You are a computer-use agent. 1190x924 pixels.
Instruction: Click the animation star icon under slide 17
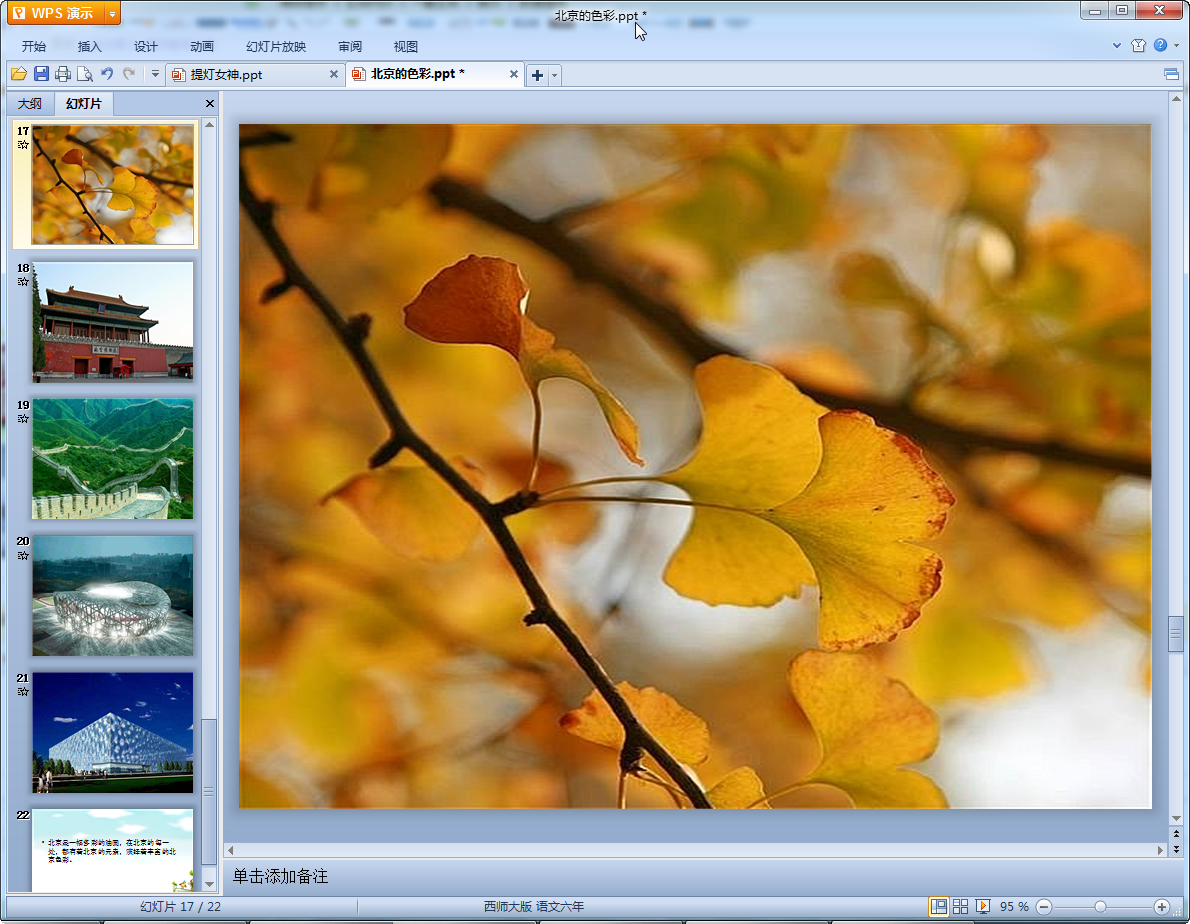23,145
